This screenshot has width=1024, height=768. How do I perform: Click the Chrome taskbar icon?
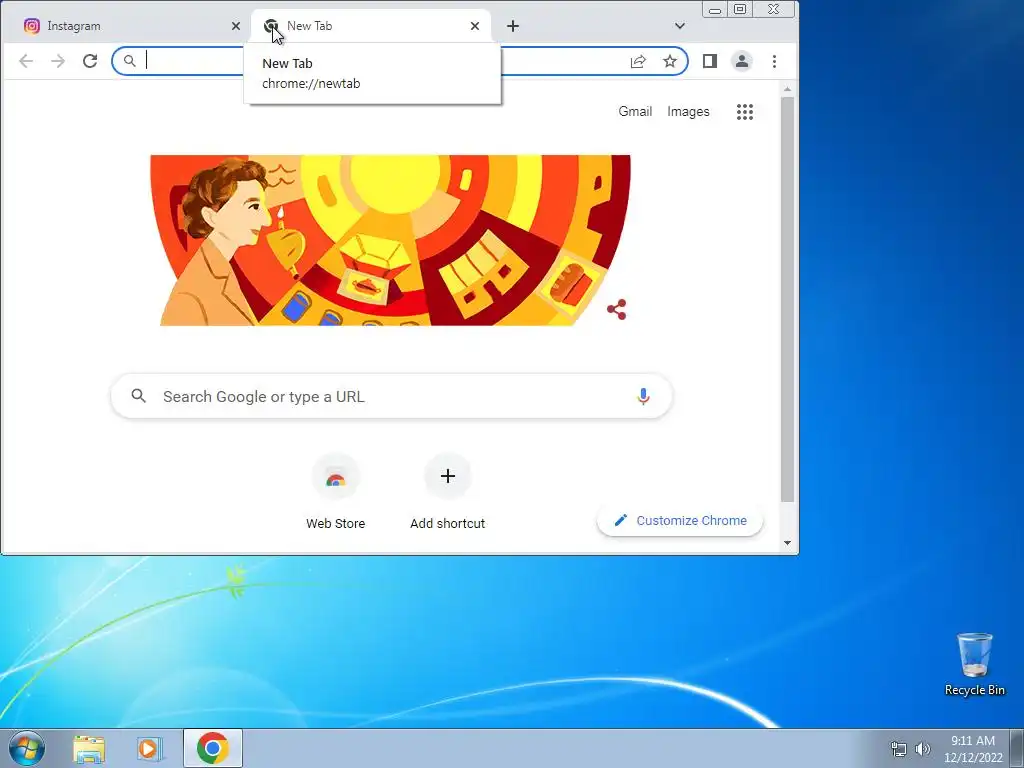tap(212, 748)
